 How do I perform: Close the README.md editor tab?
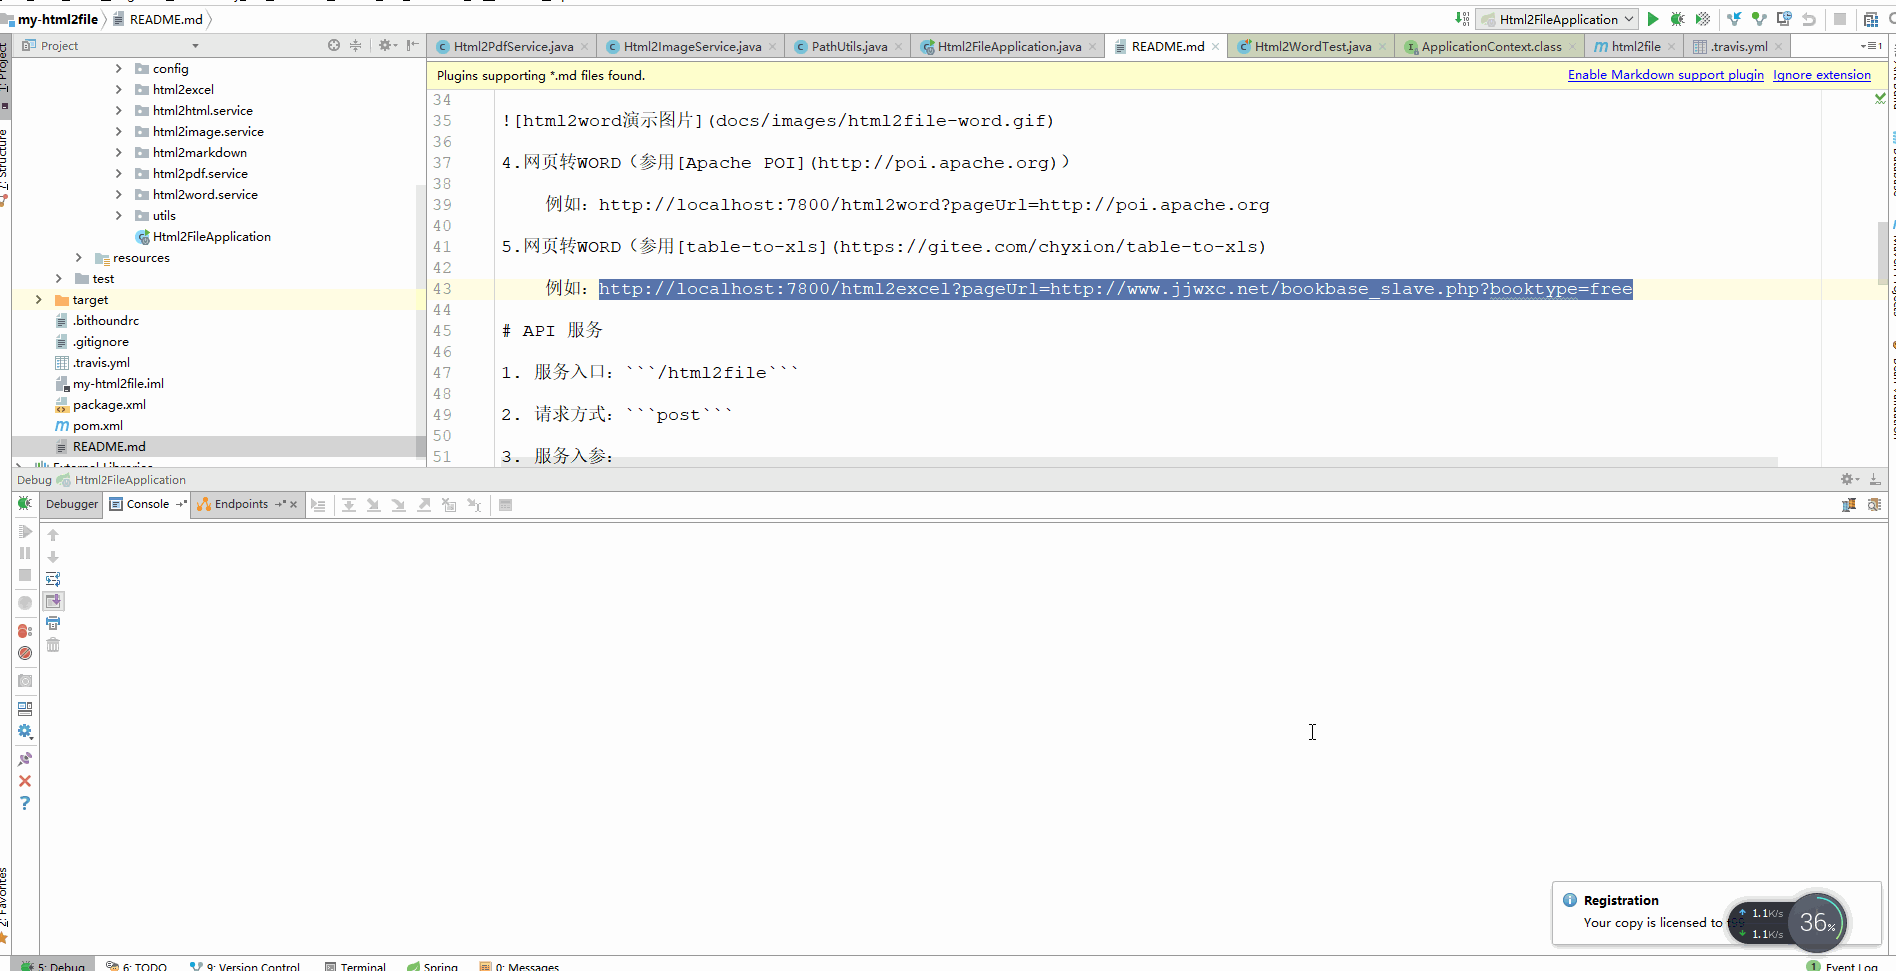coord(1215,46)
